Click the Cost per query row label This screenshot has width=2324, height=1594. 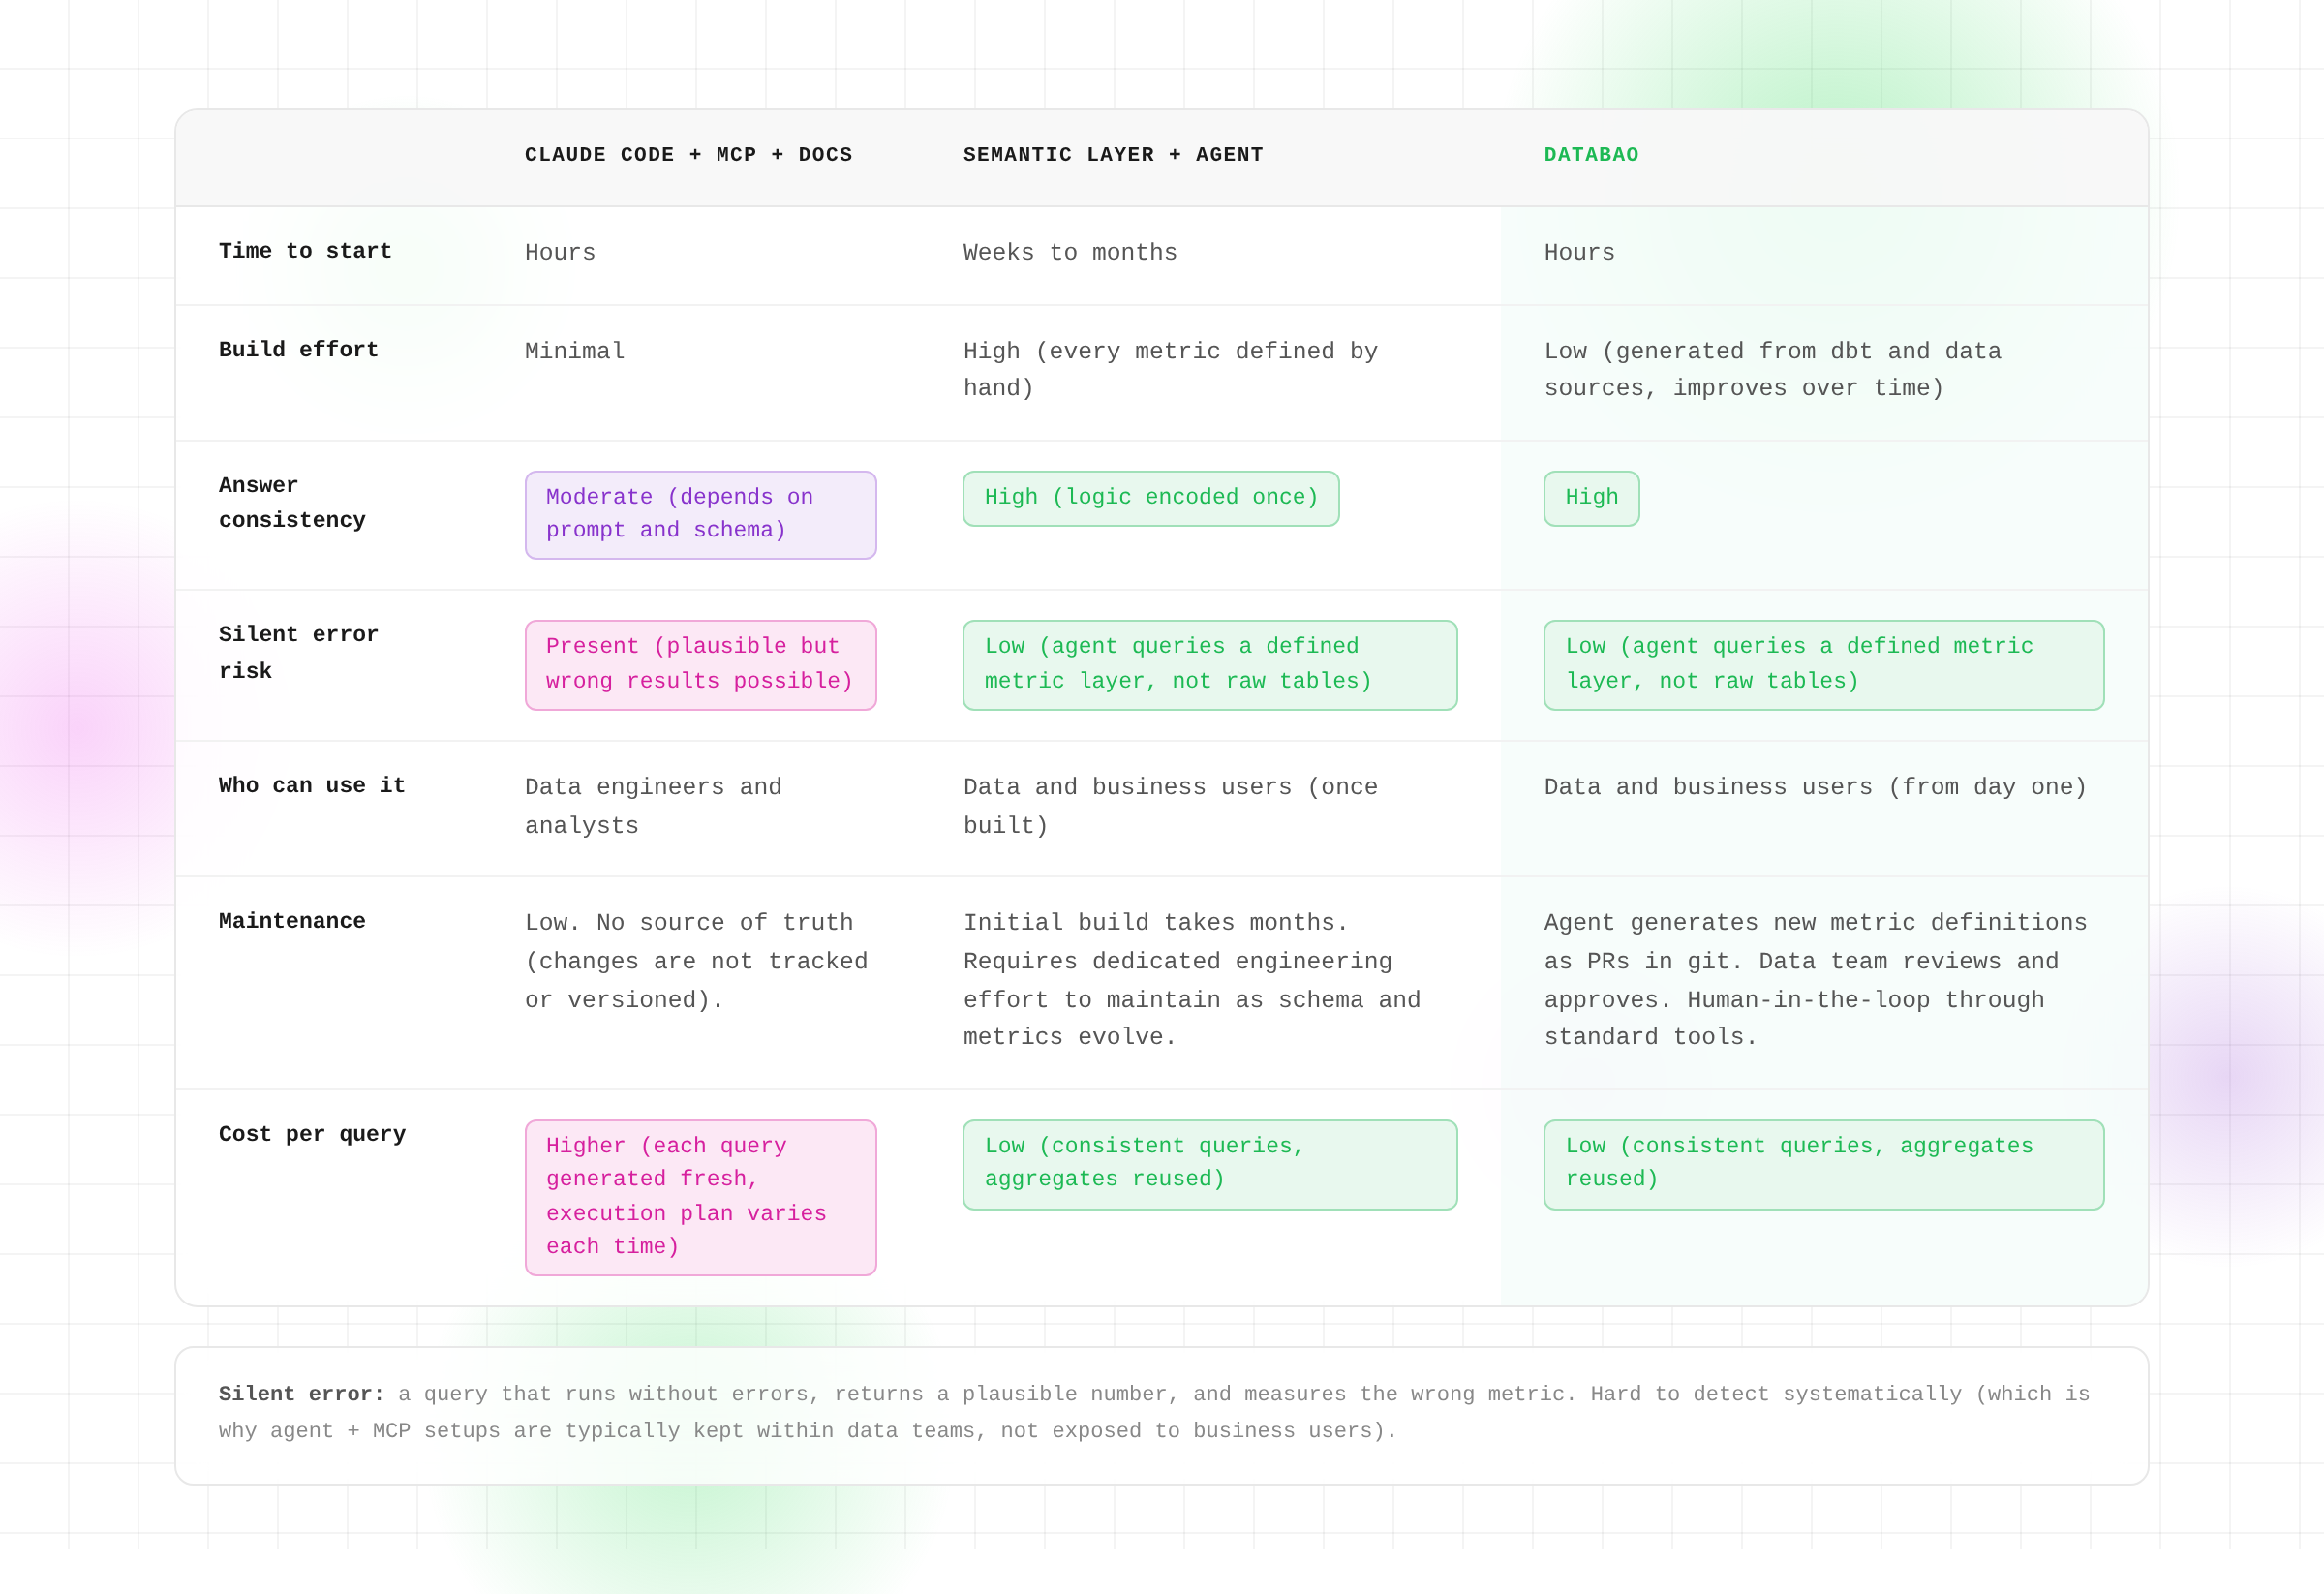[x=312, y=1134]
